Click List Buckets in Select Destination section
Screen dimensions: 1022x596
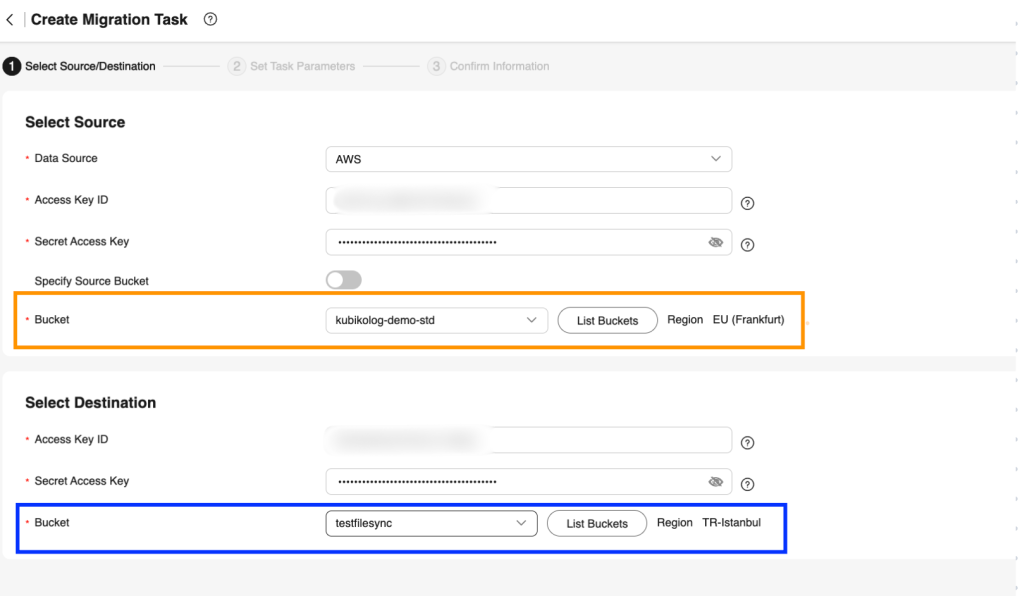597,523
